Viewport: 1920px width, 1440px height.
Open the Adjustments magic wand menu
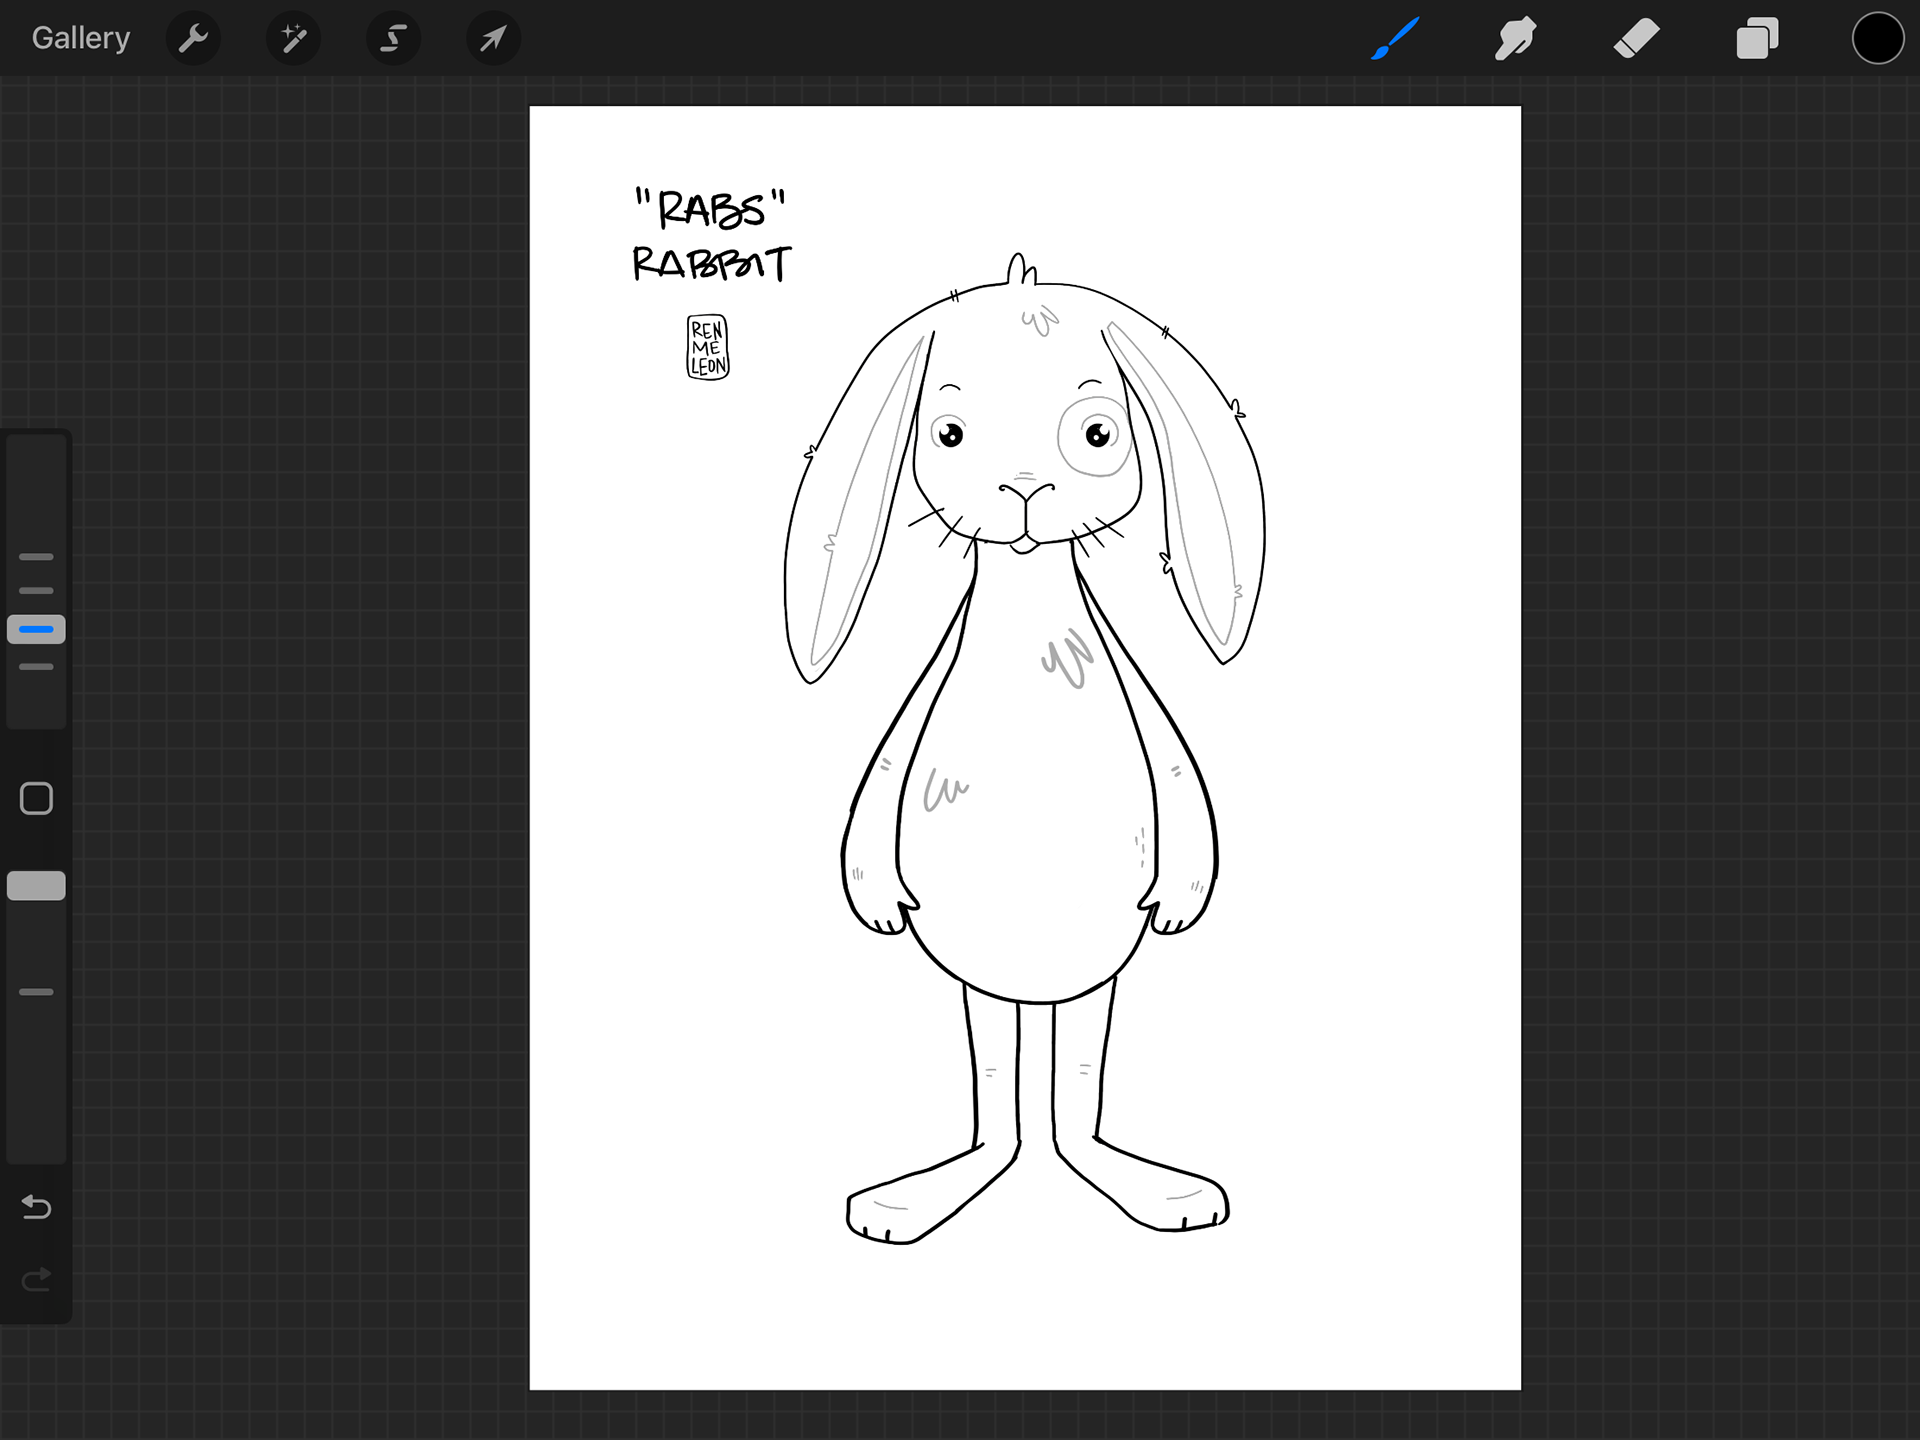[293, 39]
